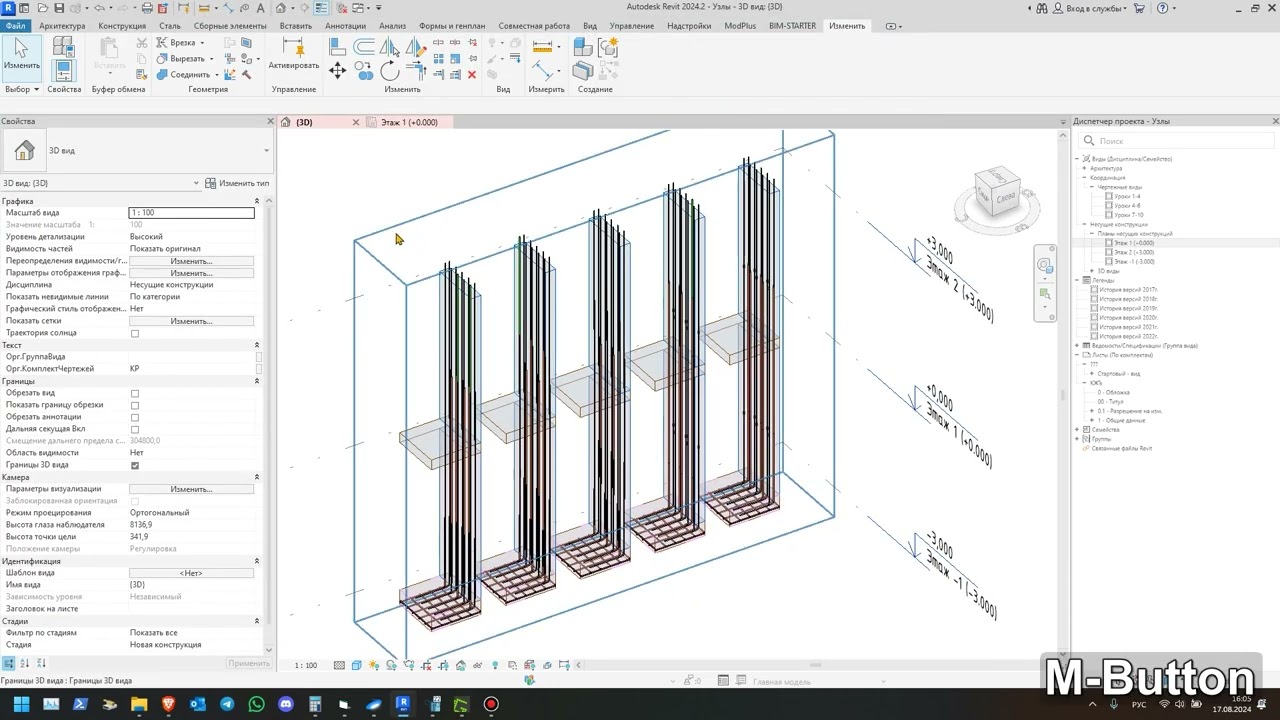Toggle Дальняя секущая Вкл checkbox

click(135, 429)
